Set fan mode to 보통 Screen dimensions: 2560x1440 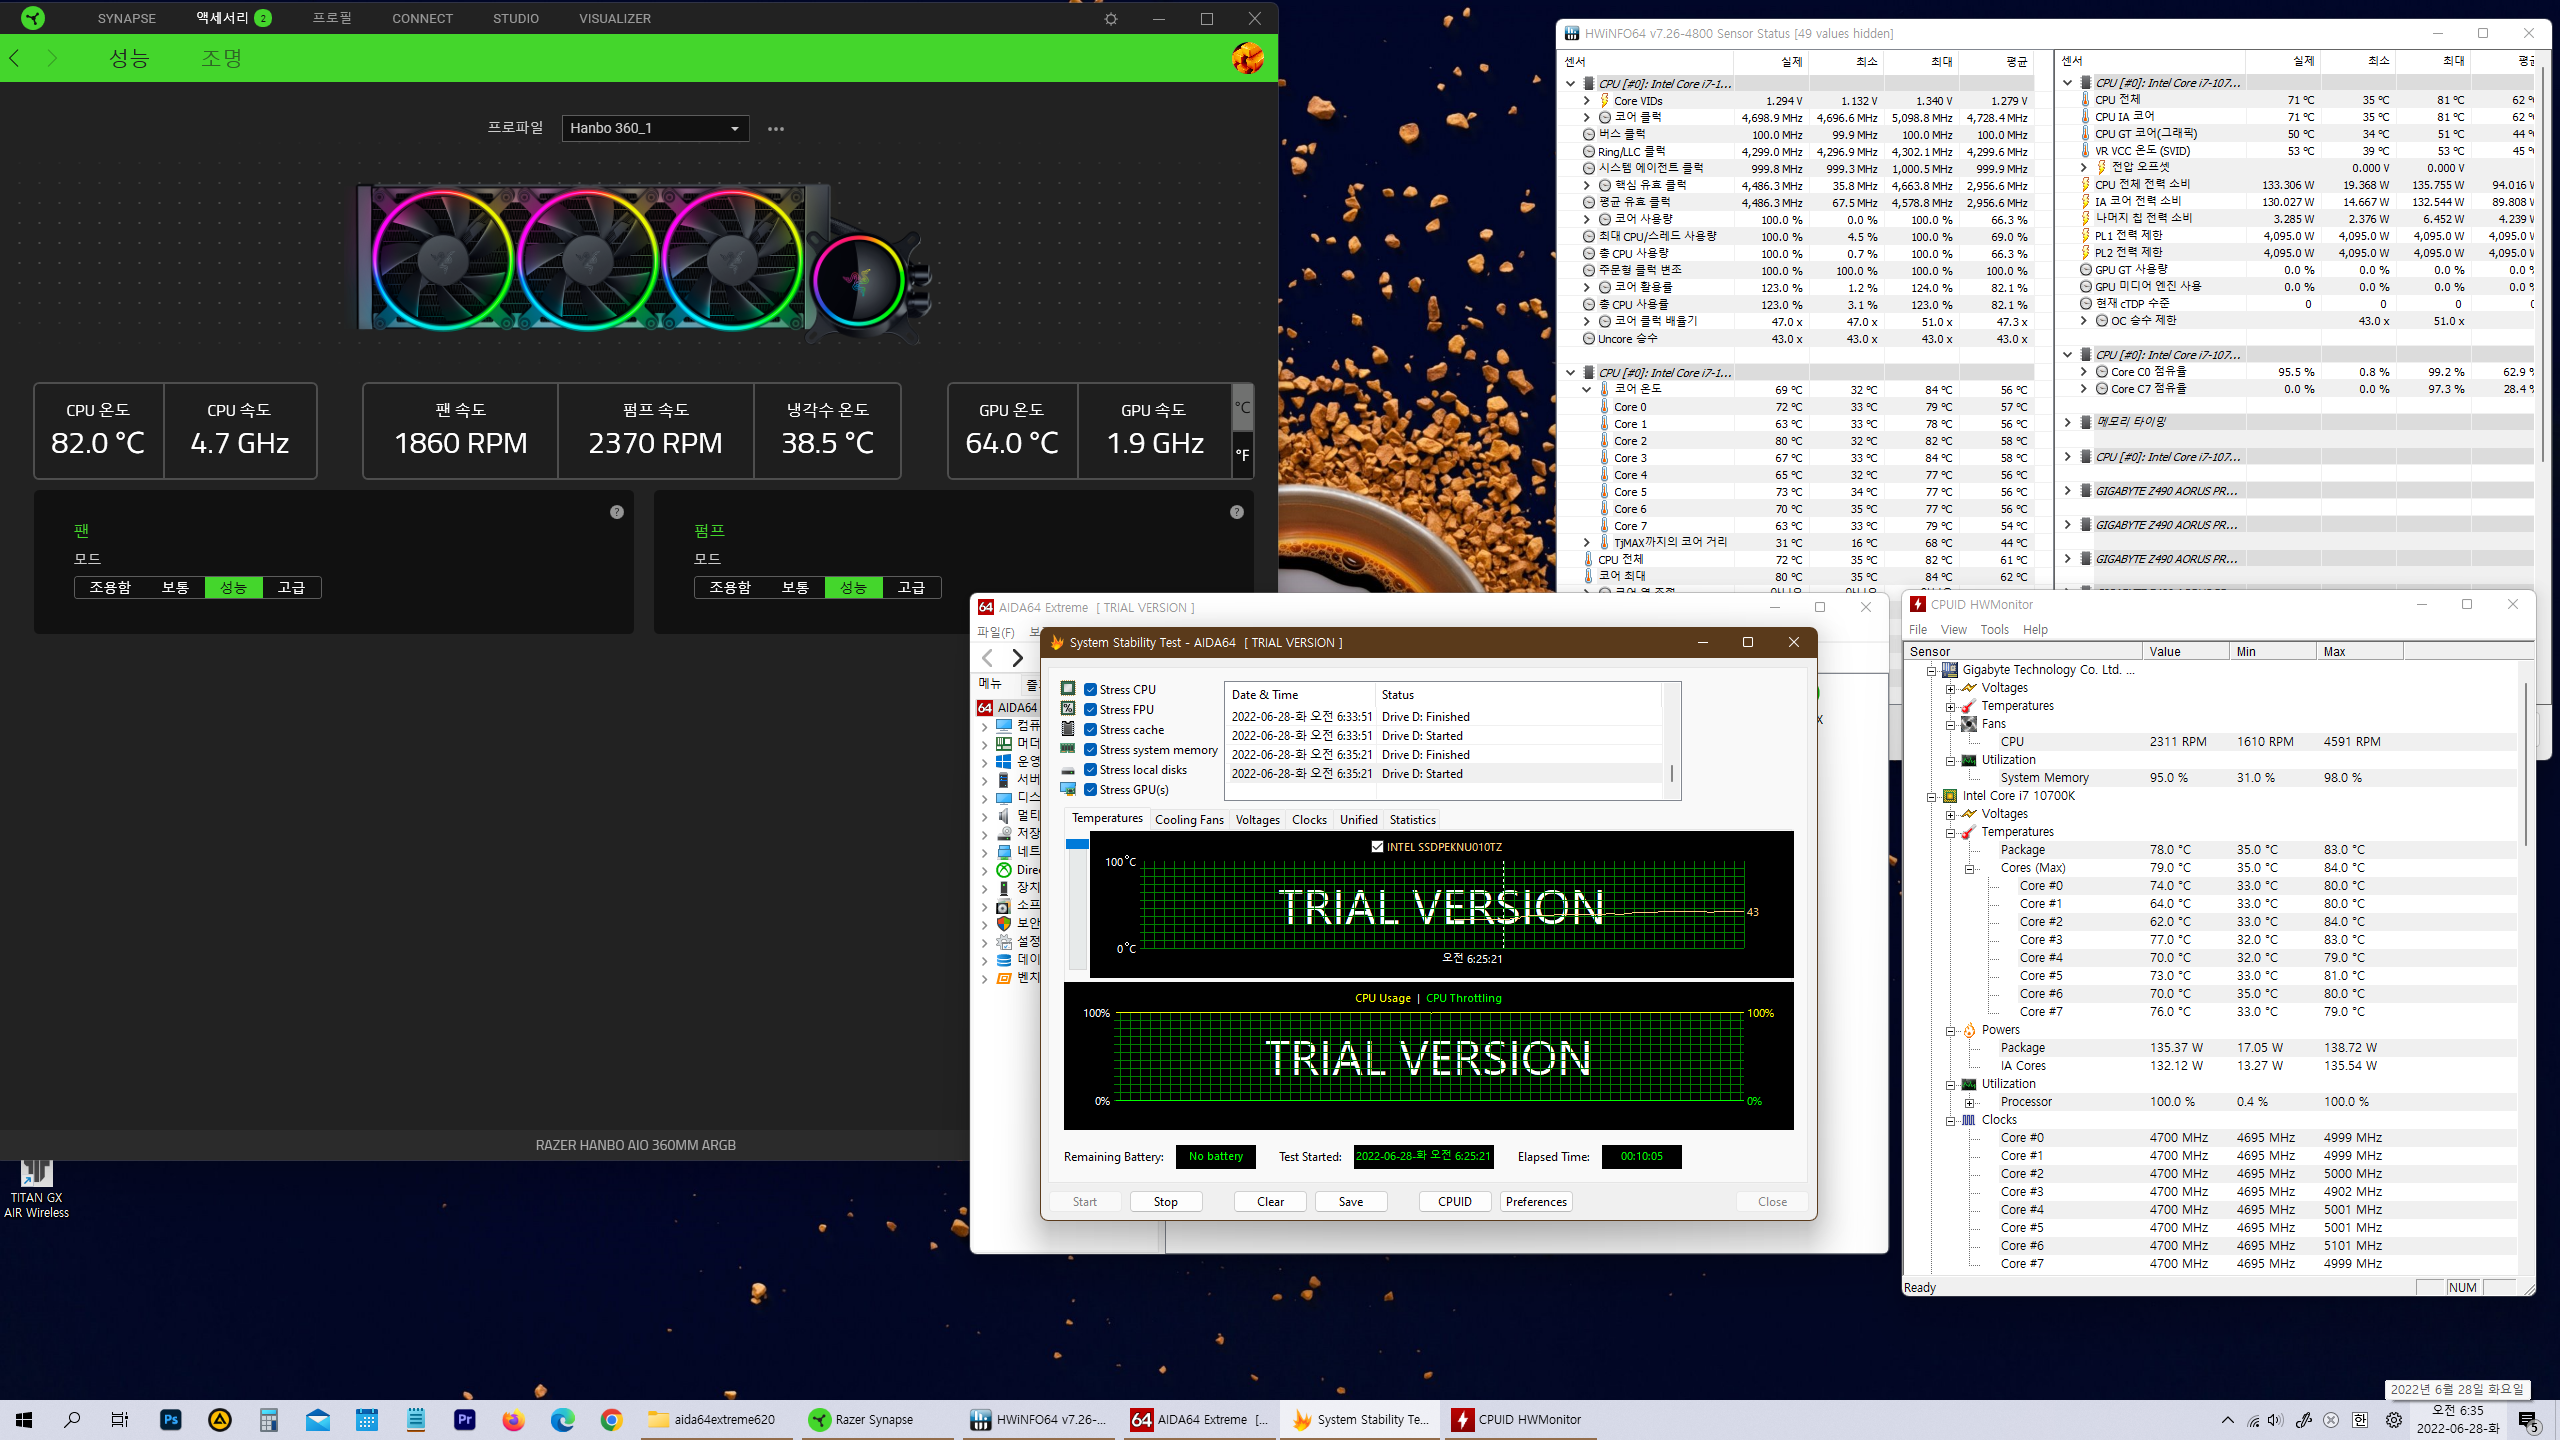click(175, 587)
